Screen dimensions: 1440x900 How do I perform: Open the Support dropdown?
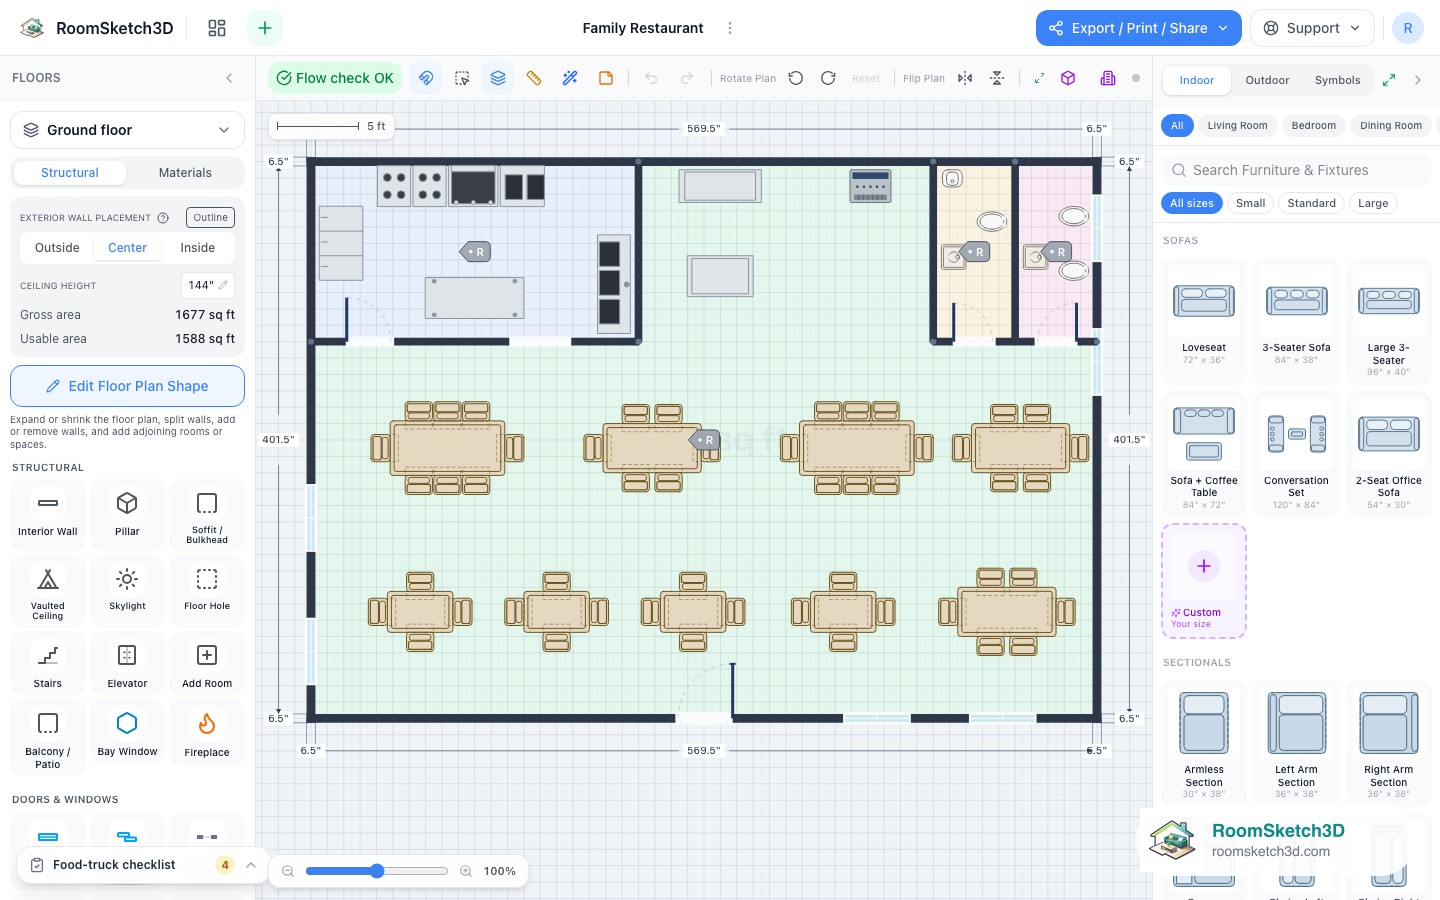[x=1312, y=28]
